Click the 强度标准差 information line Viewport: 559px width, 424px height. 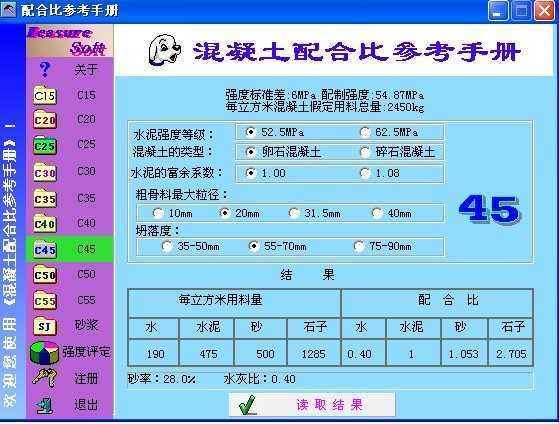point(324,95)
